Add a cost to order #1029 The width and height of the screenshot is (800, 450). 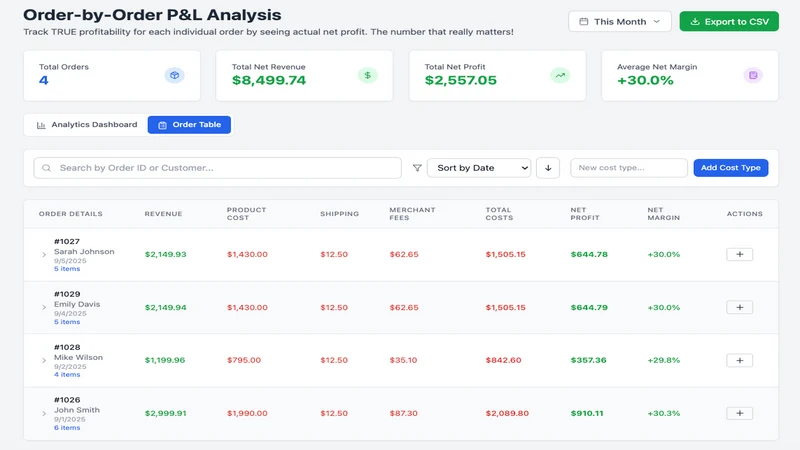pyautogui.click(x=739, y=307)
